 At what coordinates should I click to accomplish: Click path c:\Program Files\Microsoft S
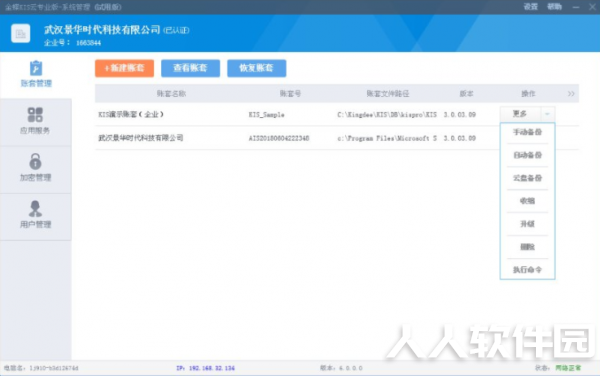(387, 138)
